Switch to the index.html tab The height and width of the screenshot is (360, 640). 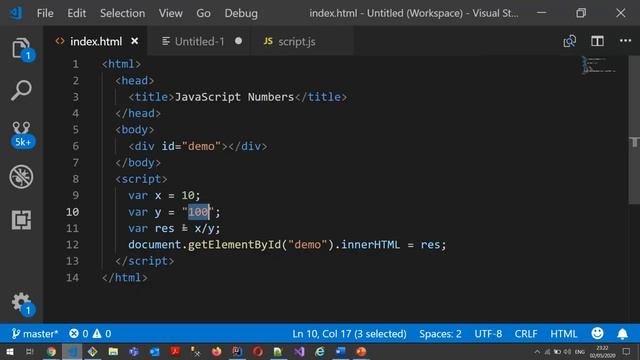click(96, 41)
